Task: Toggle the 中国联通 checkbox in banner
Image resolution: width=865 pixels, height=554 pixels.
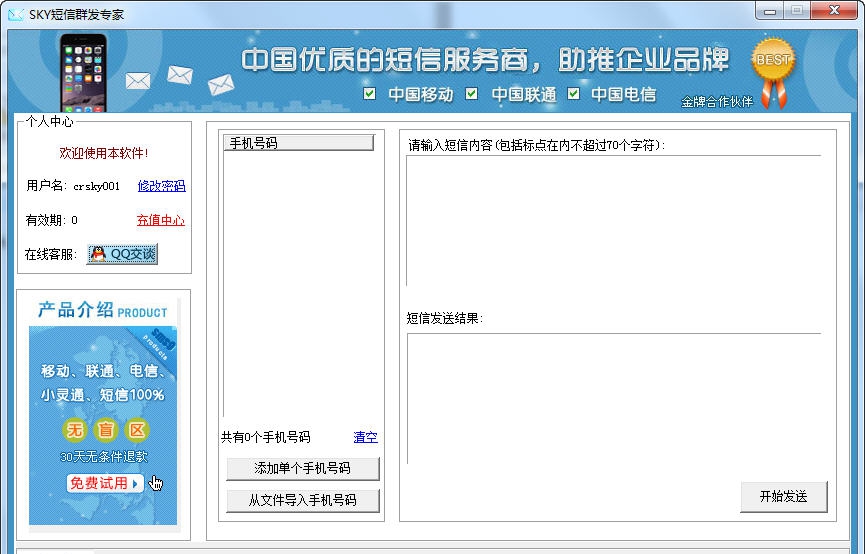Action: pos(472,94)
